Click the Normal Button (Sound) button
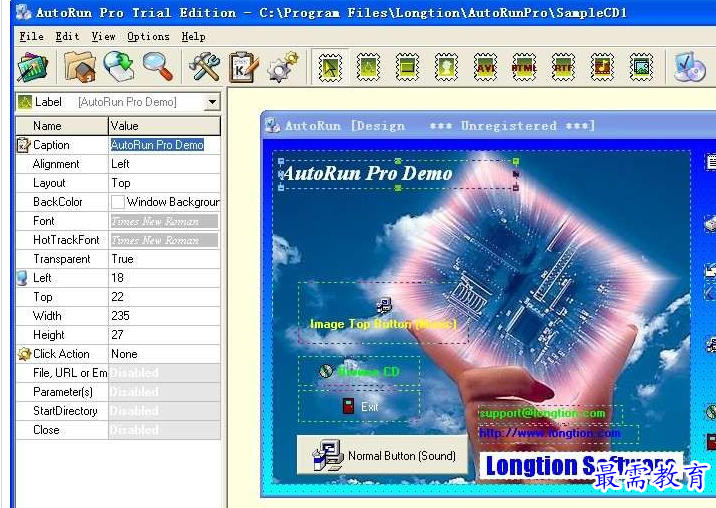The width and height of the screenshot is (716, 508). pyautogui.click(x=383, y=455)
